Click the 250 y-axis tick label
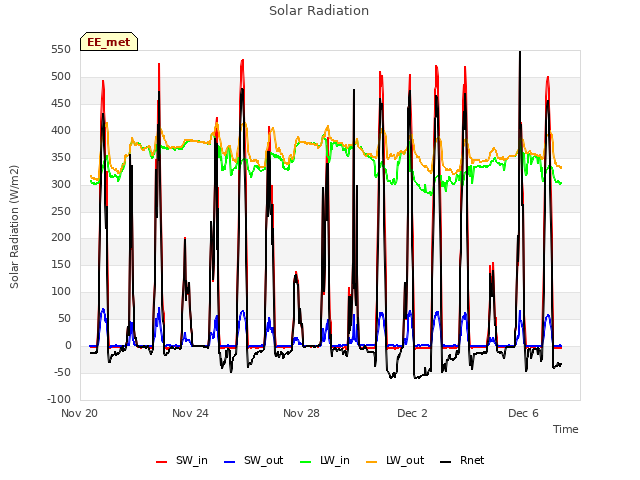The image size is (640, 480). pyautogui.click(x=61, y=211)
